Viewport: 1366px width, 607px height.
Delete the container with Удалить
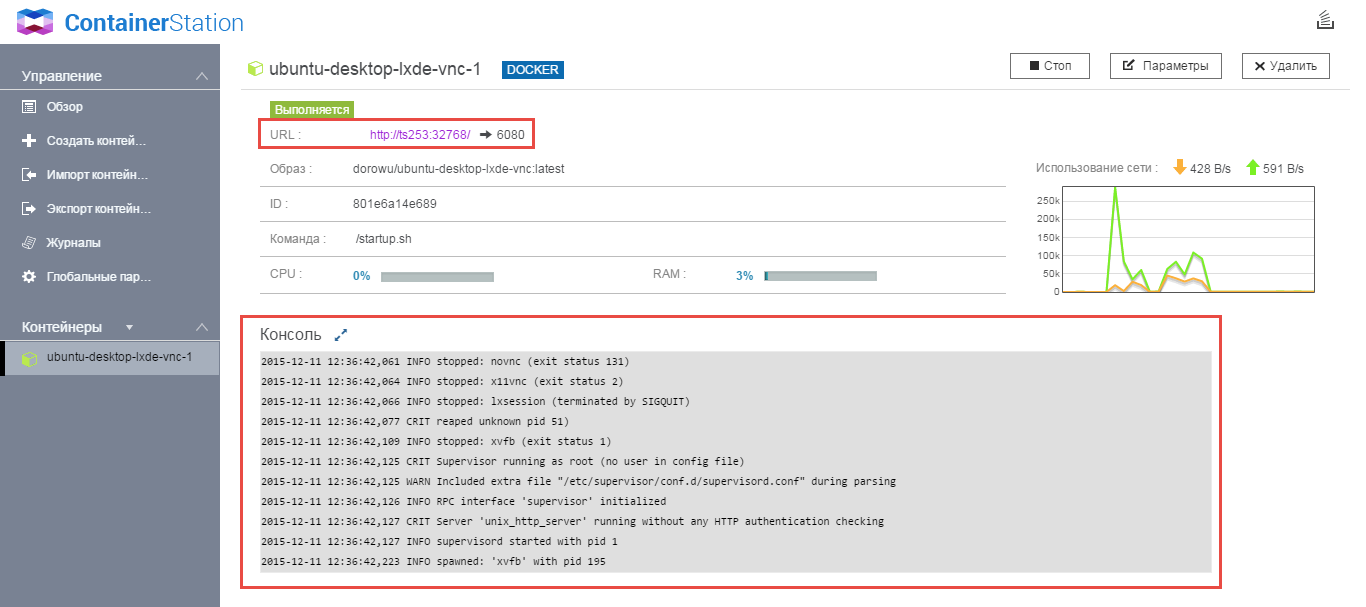[1286, 66]
